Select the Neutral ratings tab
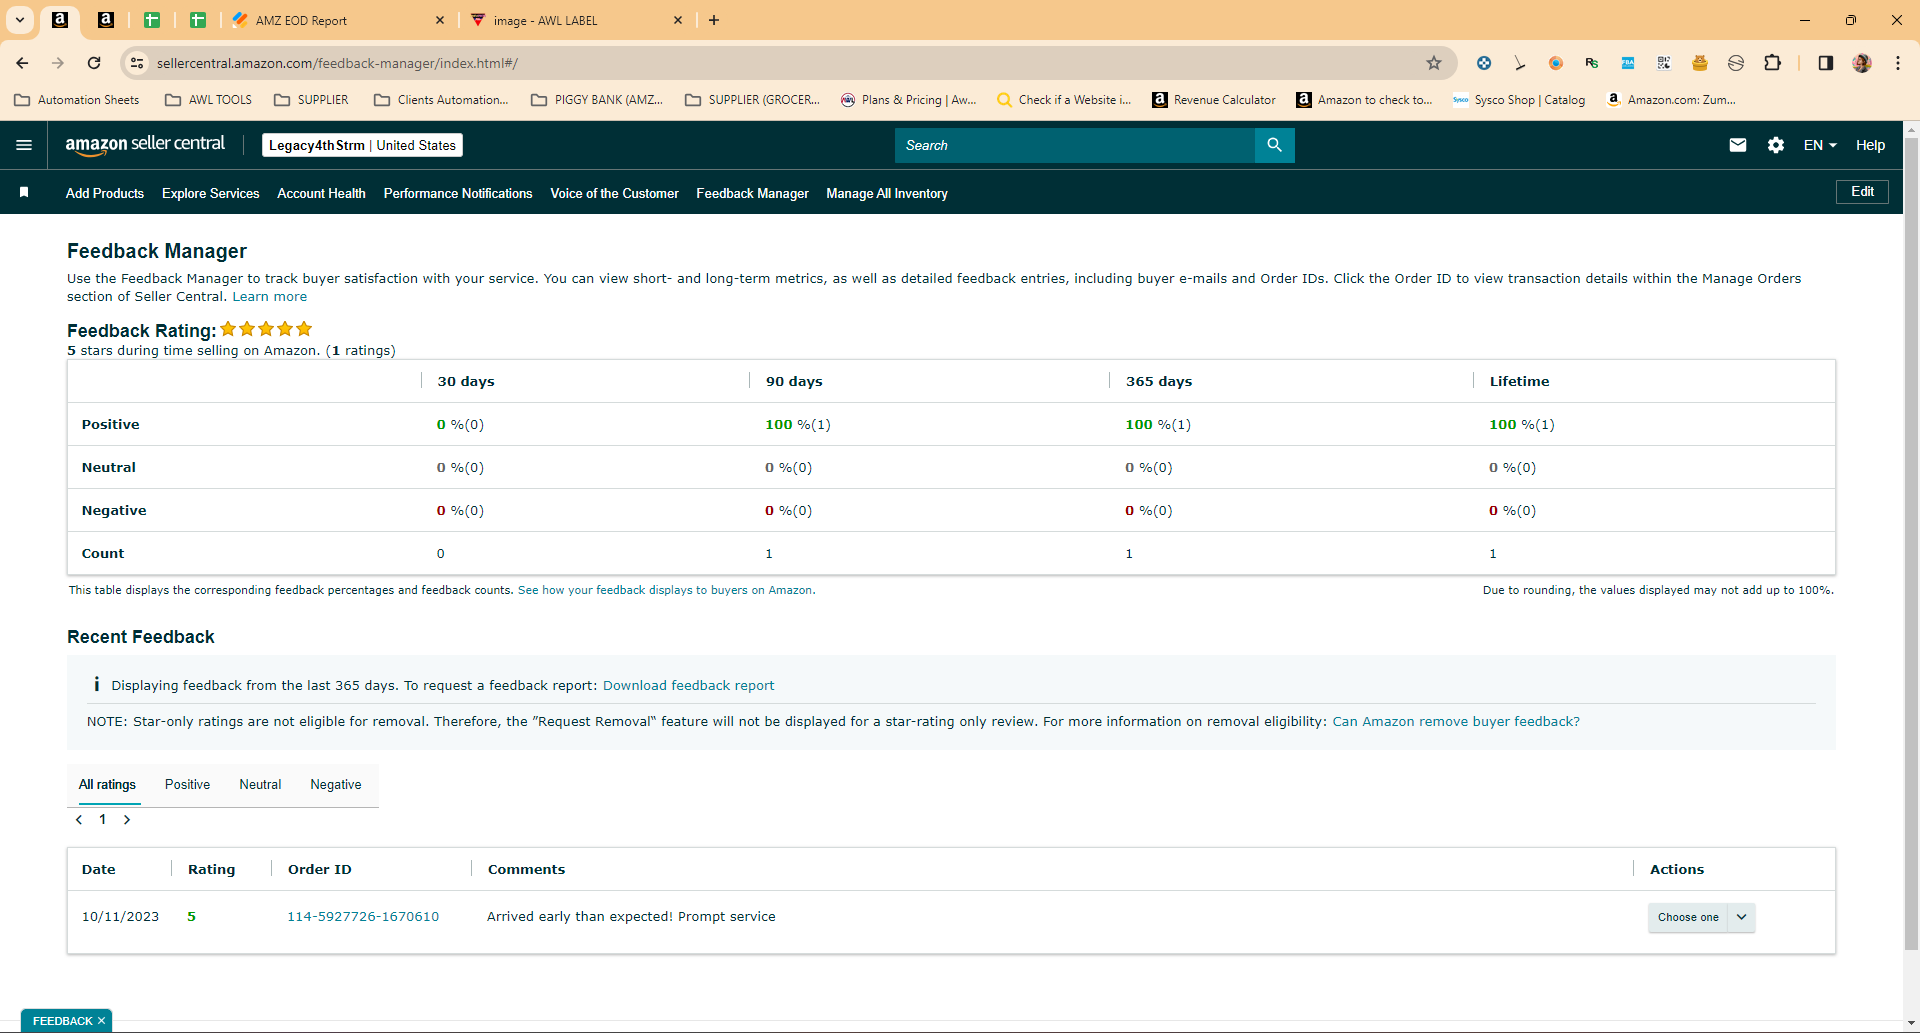The image size is (1920, 1033). [x=260, y=785]
